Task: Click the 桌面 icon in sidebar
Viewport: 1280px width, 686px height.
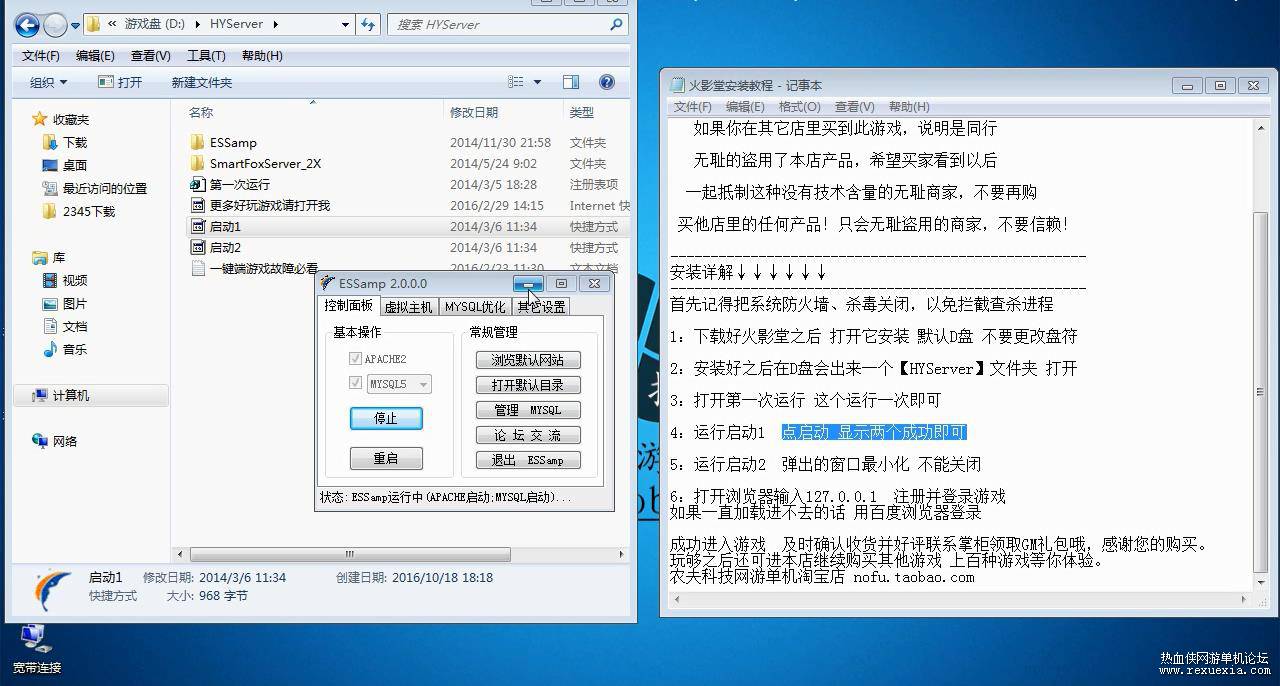Action: point(50,165)
